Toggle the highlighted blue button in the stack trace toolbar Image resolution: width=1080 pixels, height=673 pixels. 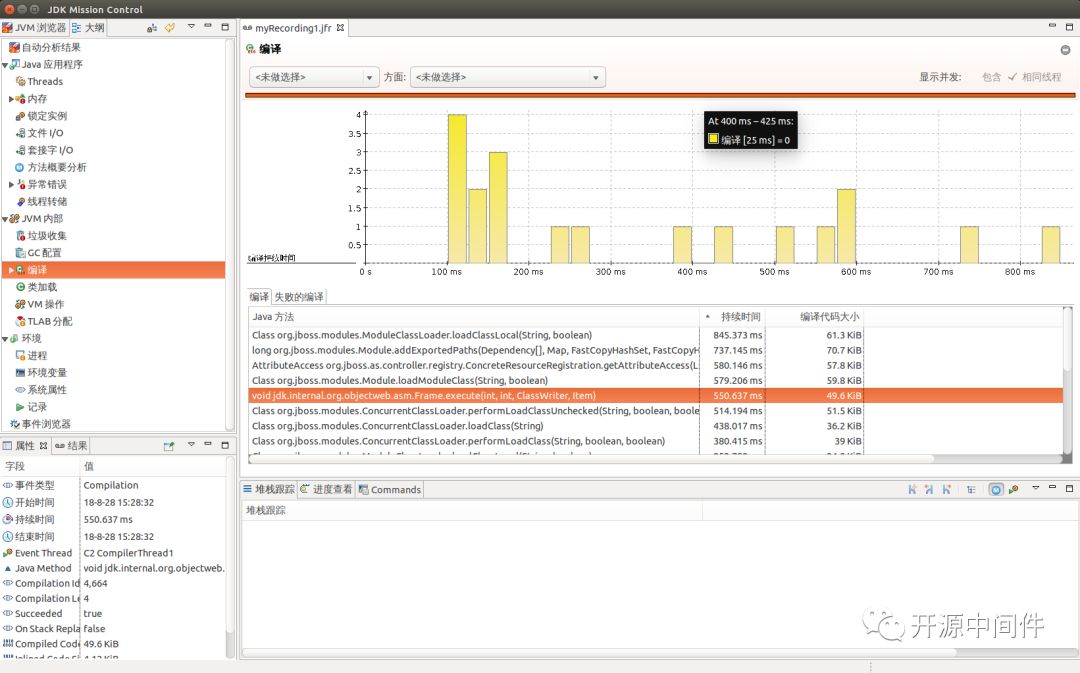996,489
